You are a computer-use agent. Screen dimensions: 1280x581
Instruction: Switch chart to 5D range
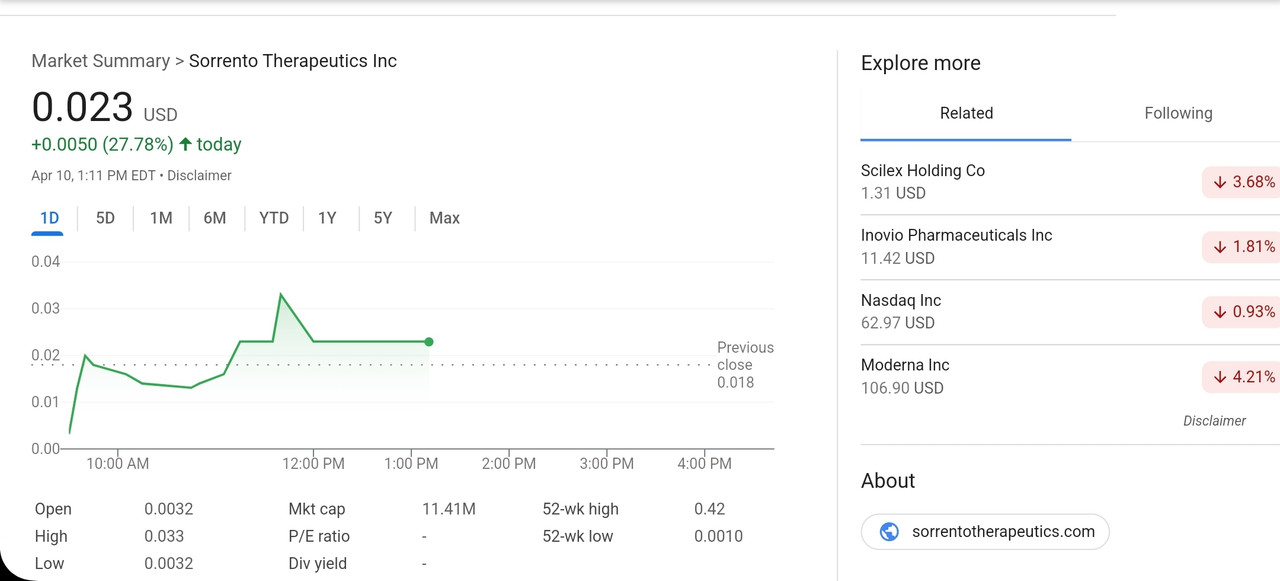coord(105,218)
